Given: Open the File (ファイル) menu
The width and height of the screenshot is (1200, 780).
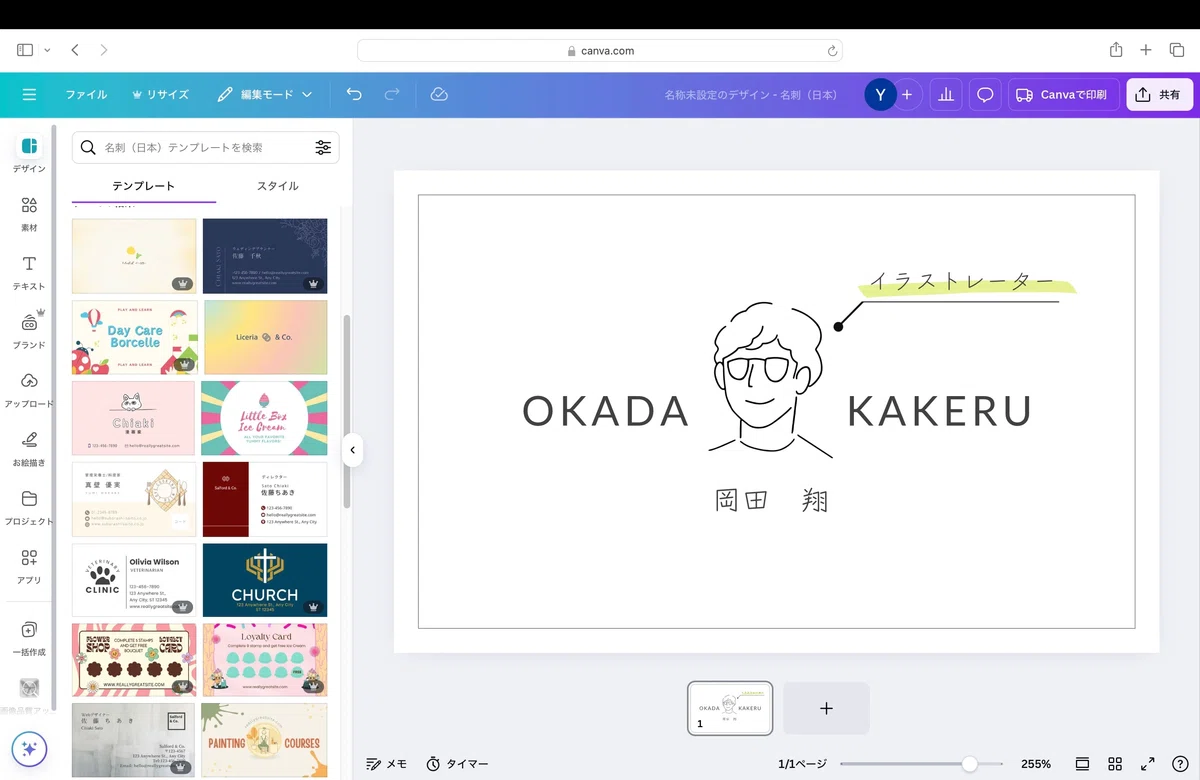Looking at the screenshot, I should (x=86, y=95).
